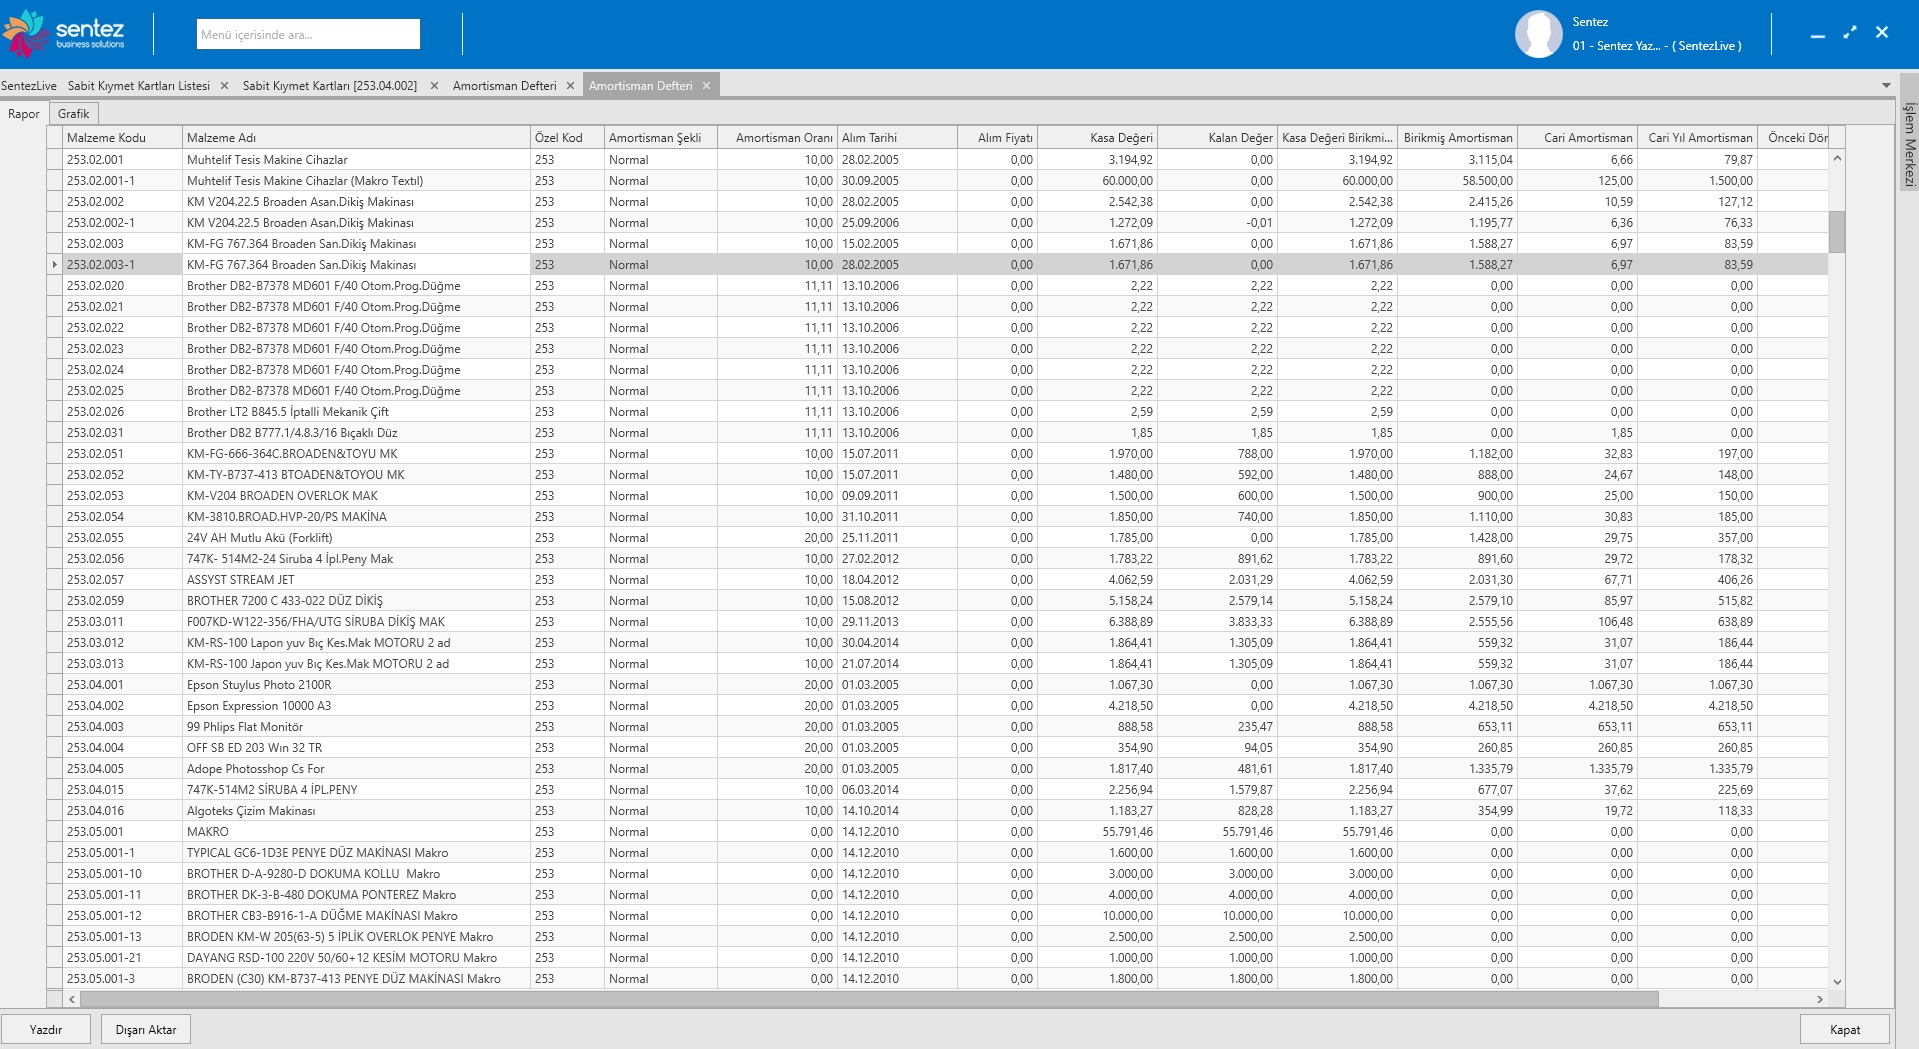This screenshot has height=1049, width=1919.
Task: Select Epson Stuylus Photo 2100R row
Action: (938, 685)
